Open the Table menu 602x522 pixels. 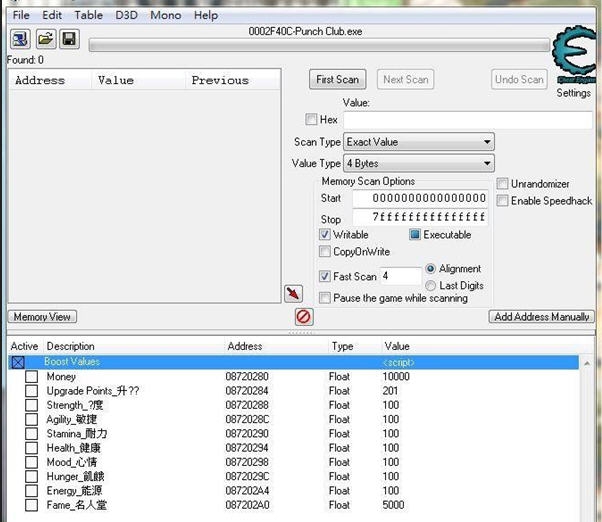point(88,16)
